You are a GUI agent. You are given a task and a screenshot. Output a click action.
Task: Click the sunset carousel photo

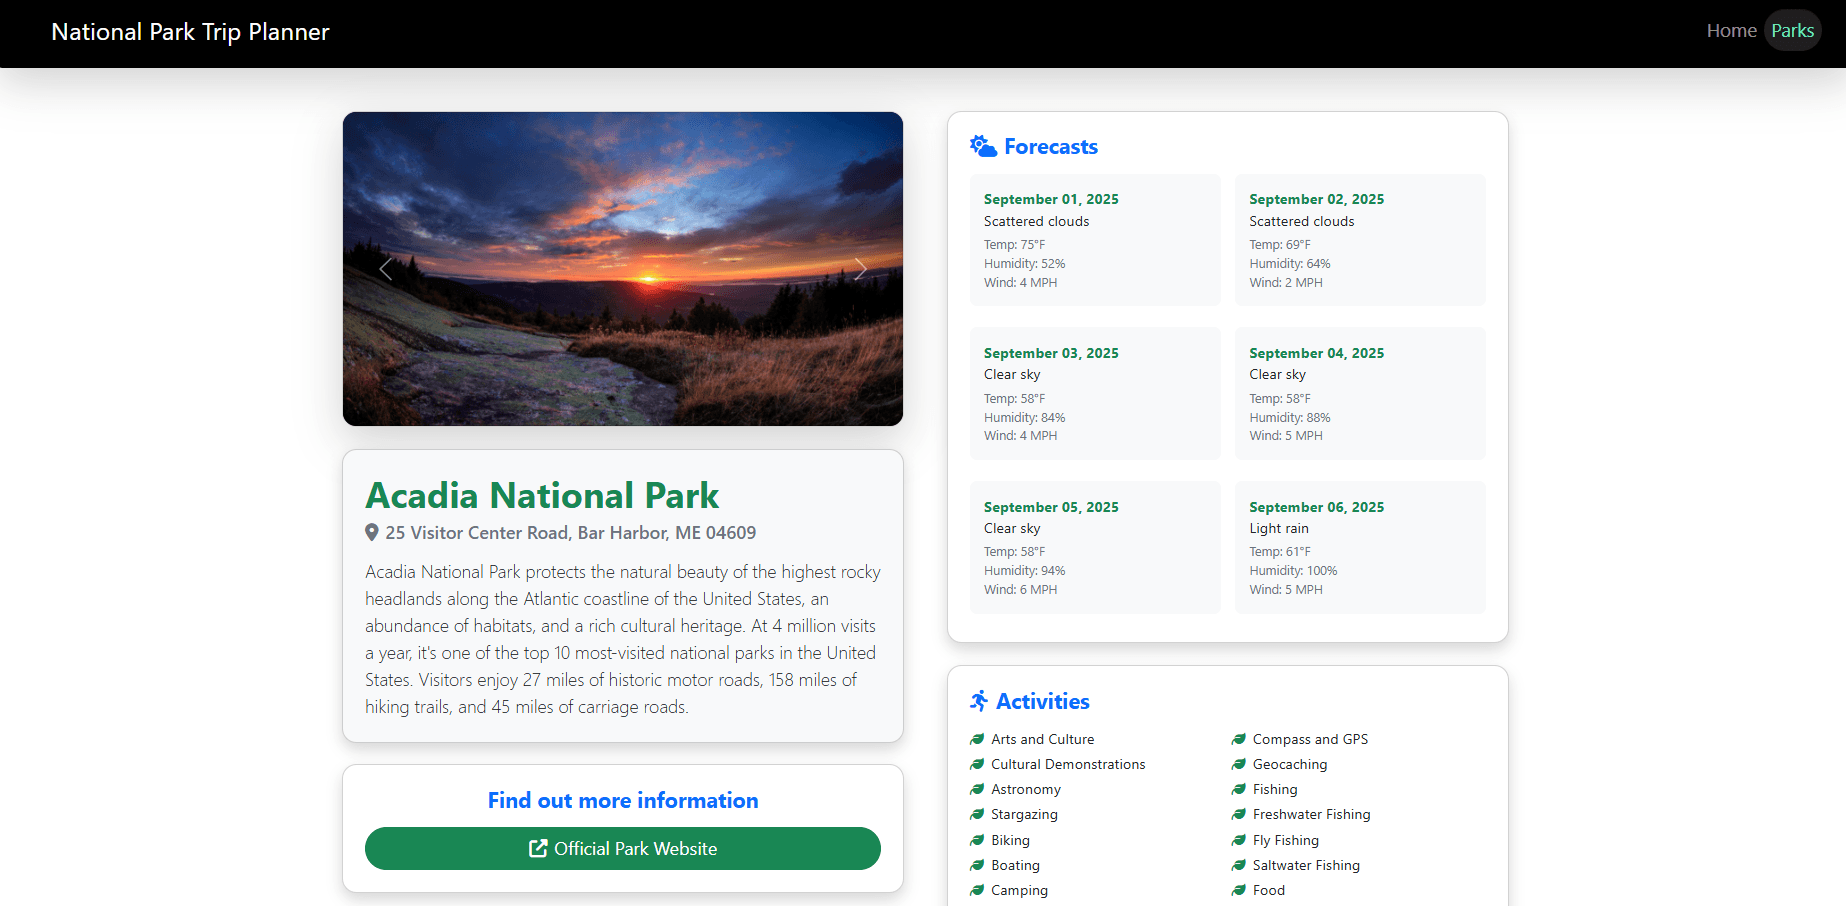coord(622,268)
